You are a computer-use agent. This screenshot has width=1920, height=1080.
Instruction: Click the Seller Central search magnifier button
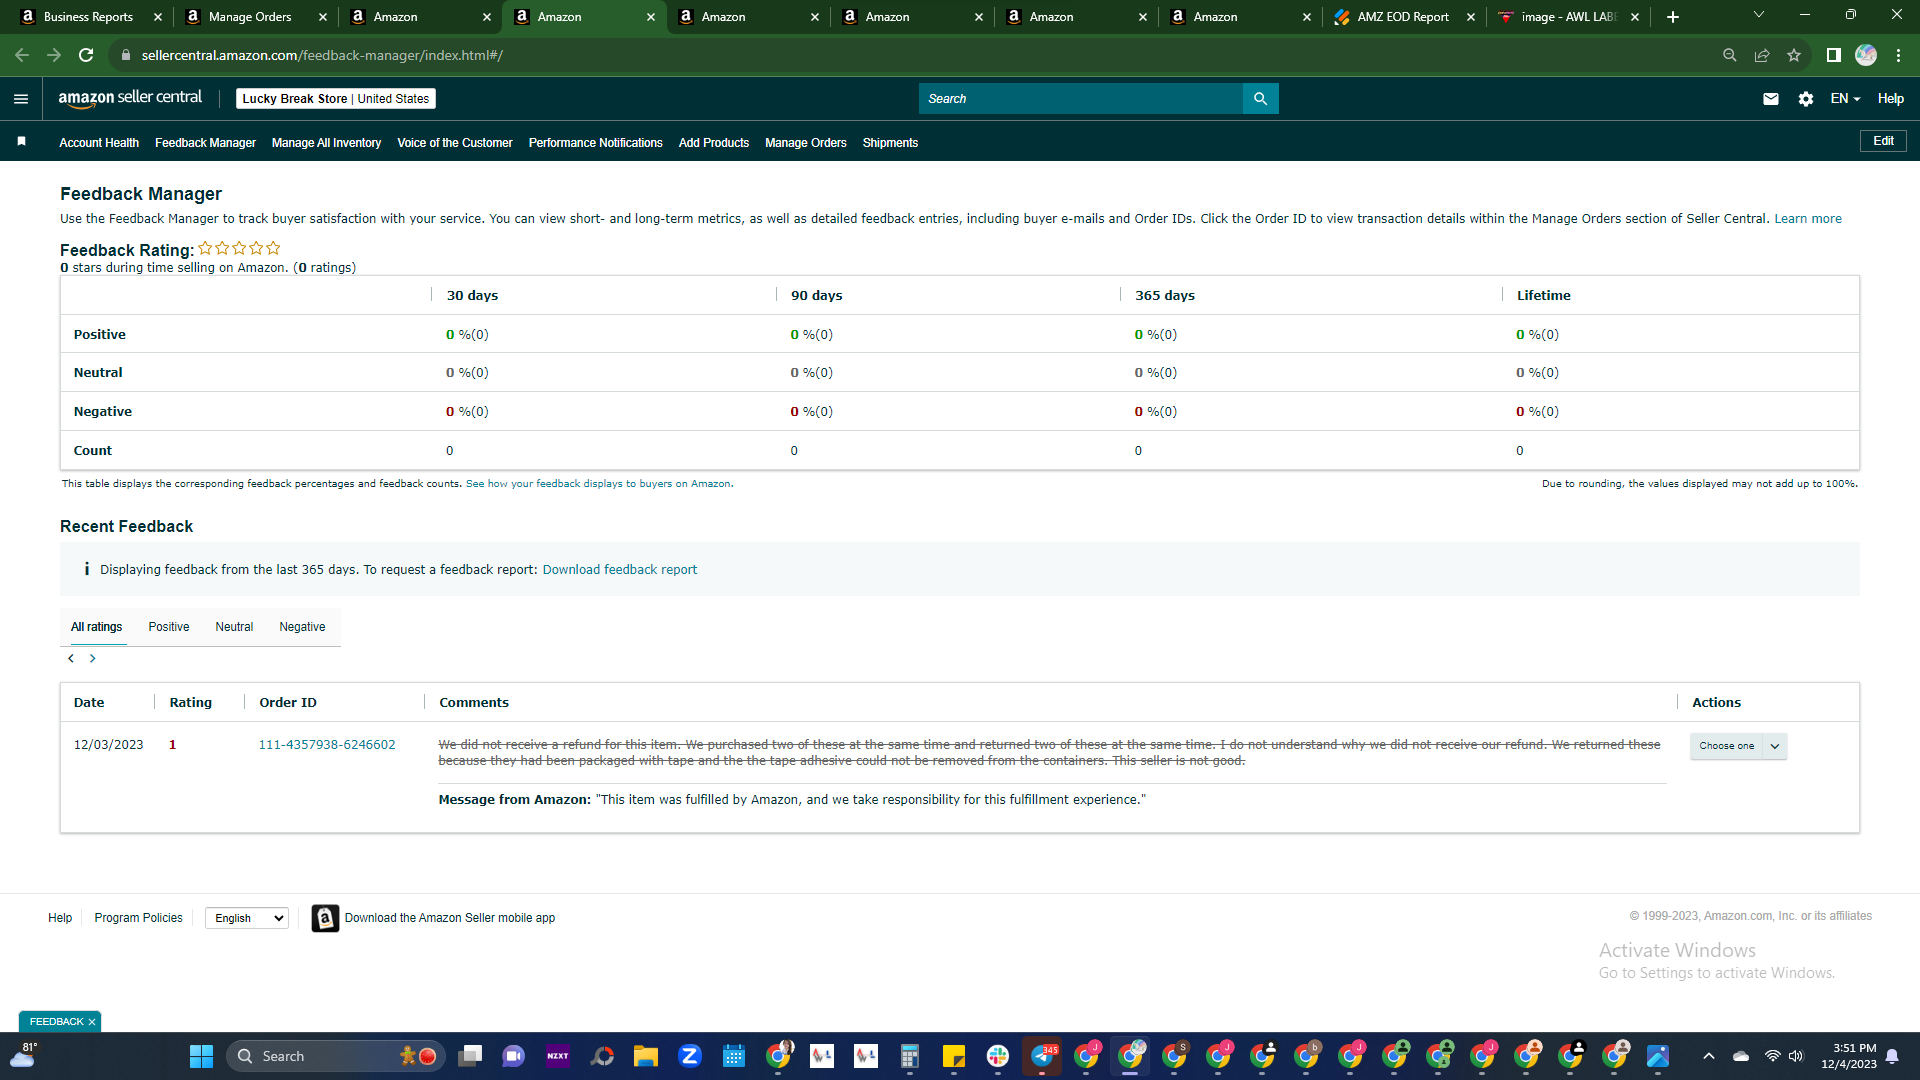pyautogui.click(x=1260, y=99)
